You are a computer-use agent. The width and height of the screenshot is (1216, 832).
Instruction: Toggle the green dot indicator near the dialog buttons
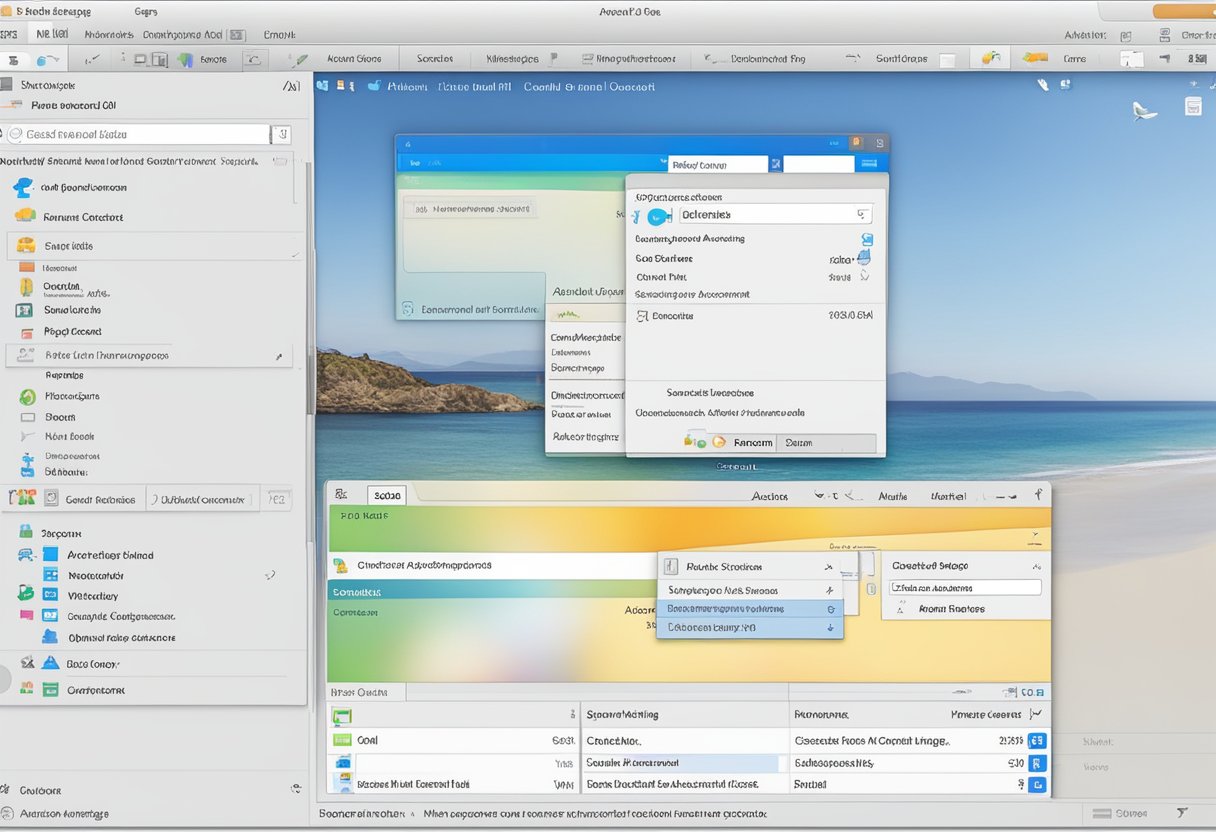pyautogui.click(x=701, y=443)
